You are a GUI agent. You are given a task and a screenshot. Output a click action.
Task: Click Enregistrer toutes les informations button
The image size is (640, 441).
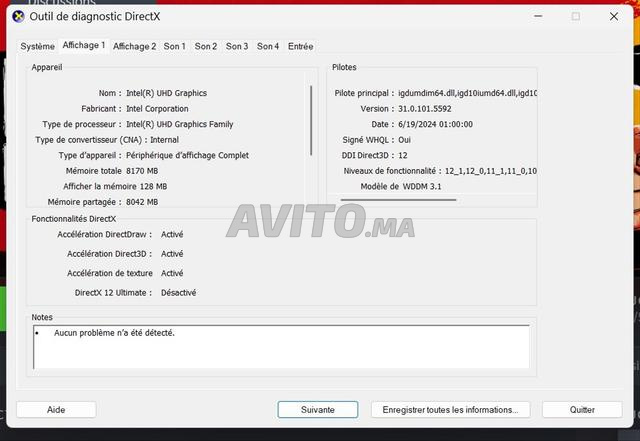(451, 410)
